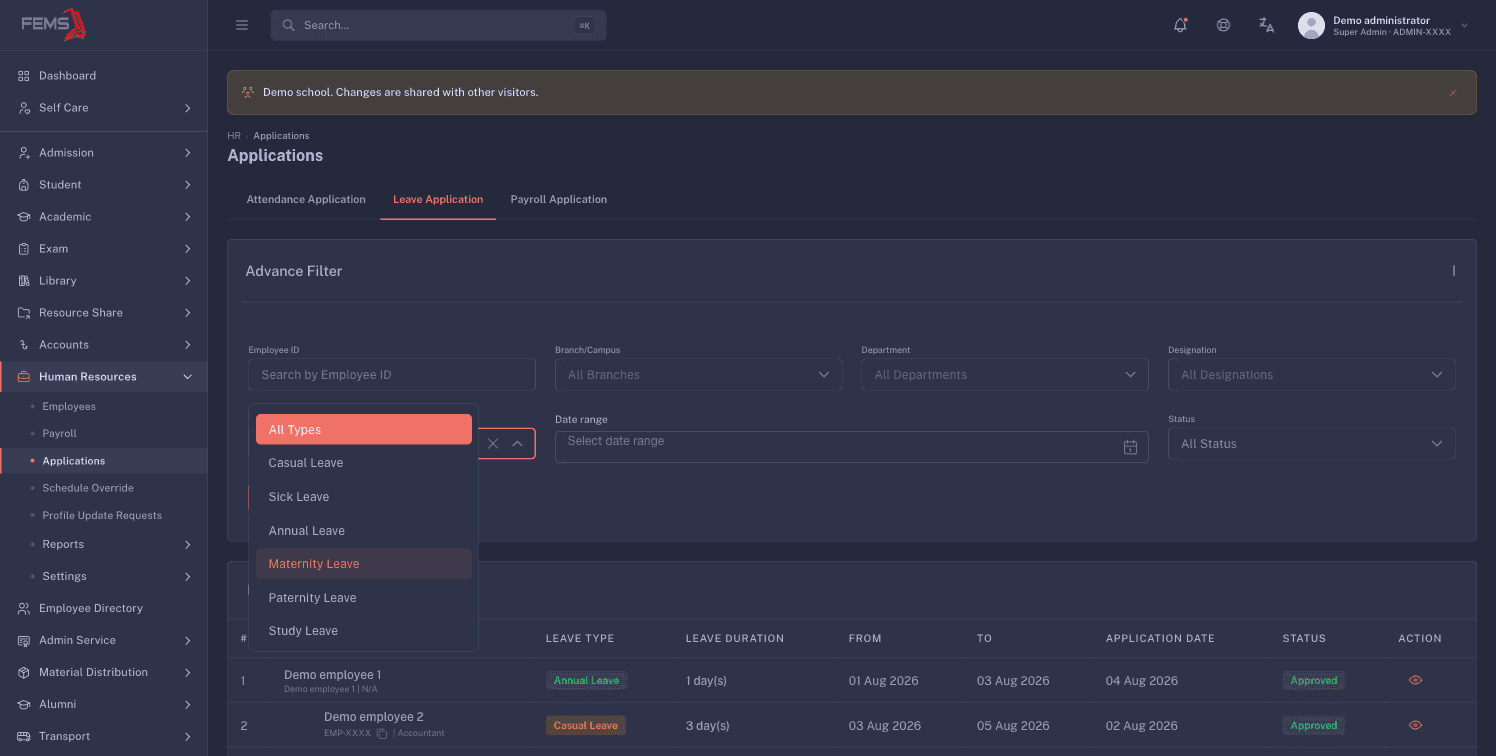View Demo employee 2's leave application
Viewport: 1496px width, 756px height.
coord(1415,725)
